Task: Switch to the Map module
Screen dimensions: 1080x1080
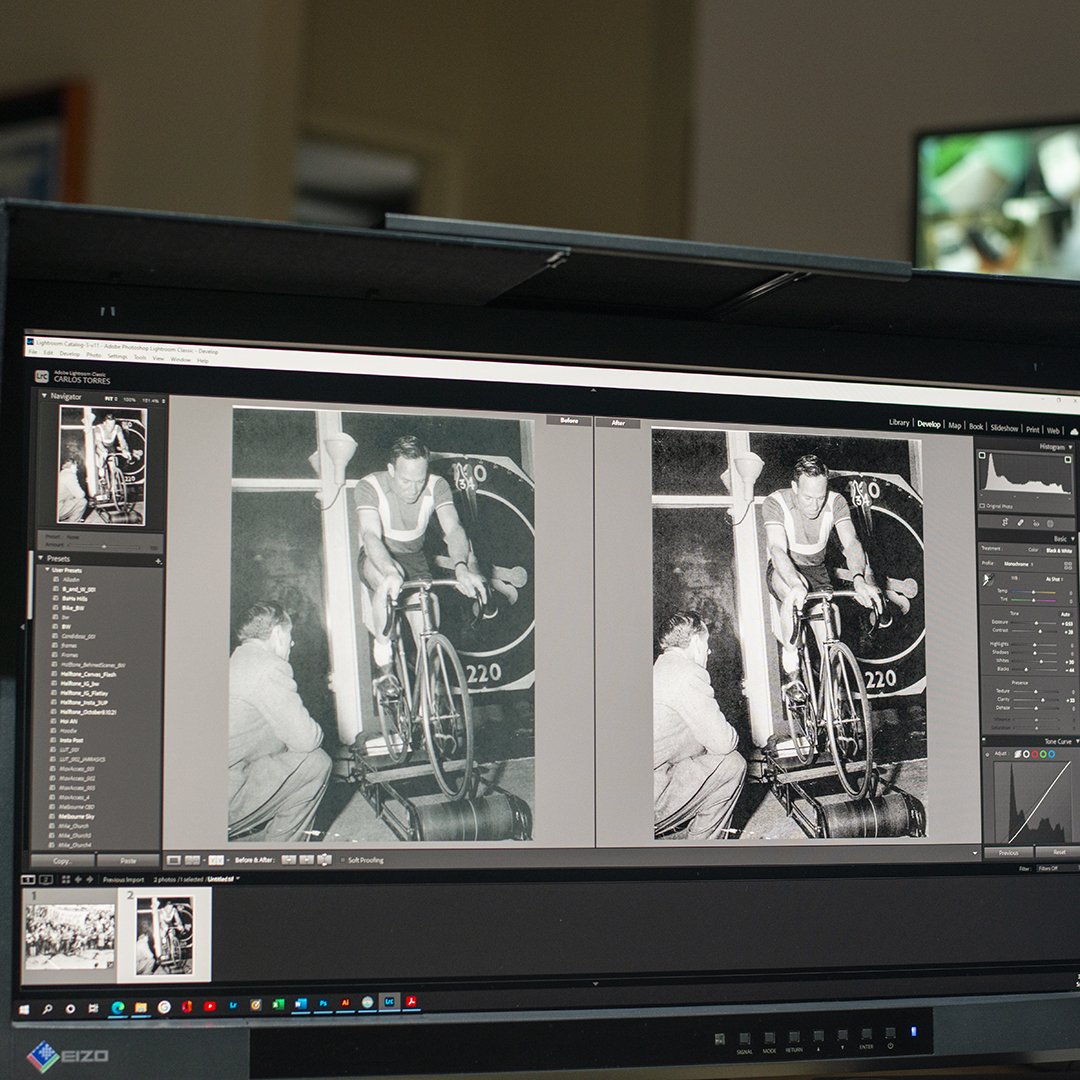Action: pyautogui.click(x=955, y=425)
